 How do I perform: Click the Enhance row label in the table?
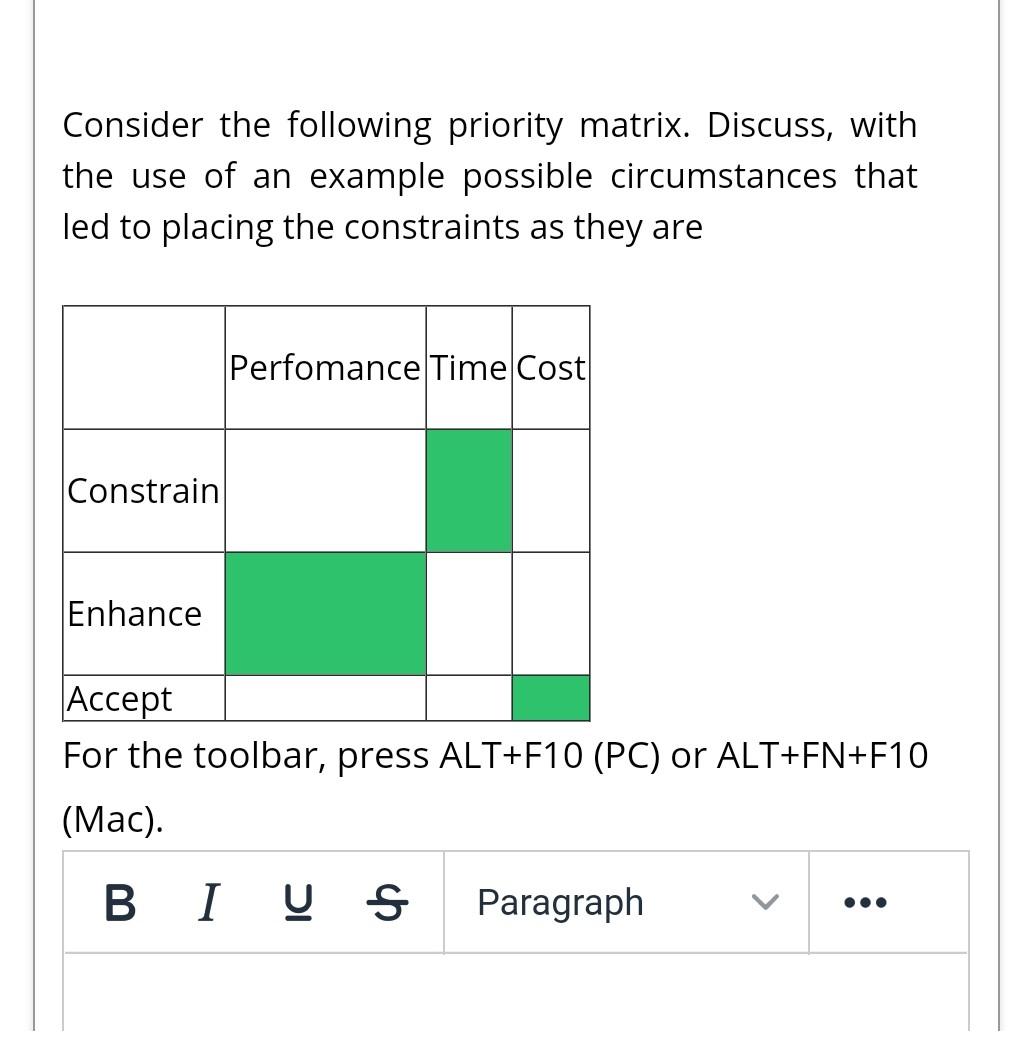pyautogui.click(x=133, y=613)
